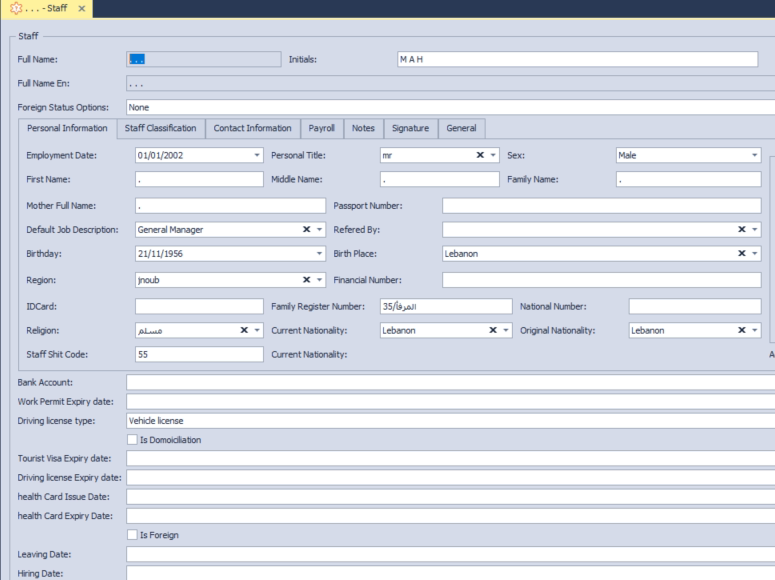Screen dimensions: 775x580
Task: Clear the Region field value jnoub
Action: (x=306, y=280)
